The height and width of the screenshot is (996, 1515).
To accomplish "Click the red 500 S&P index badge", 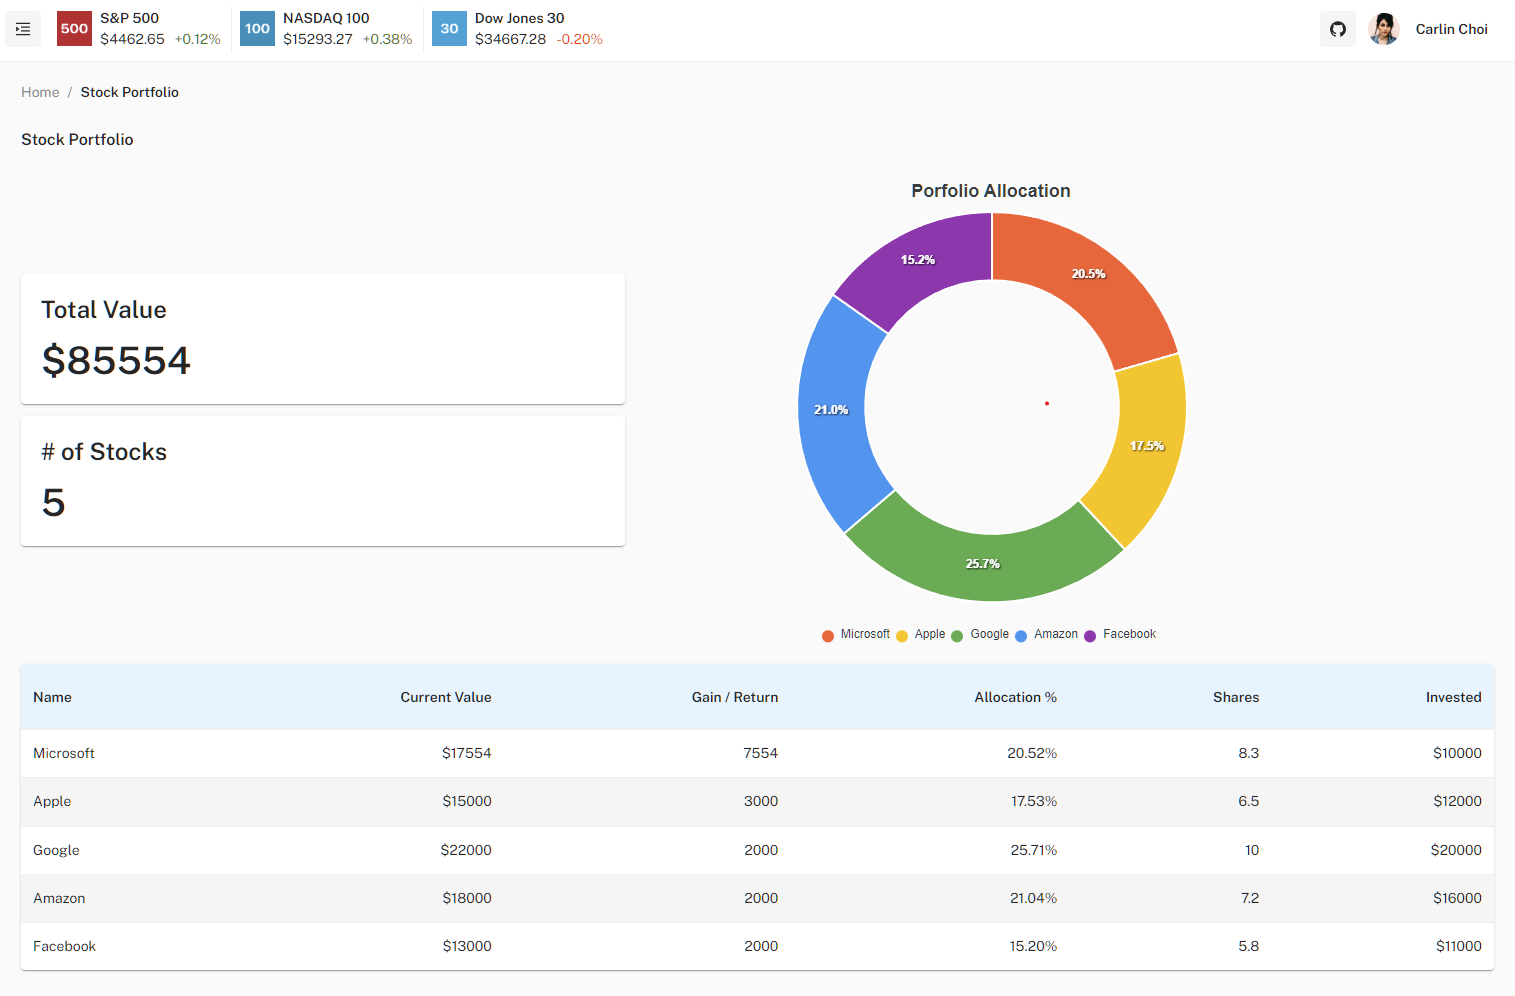I will click(x=74, y=29).
